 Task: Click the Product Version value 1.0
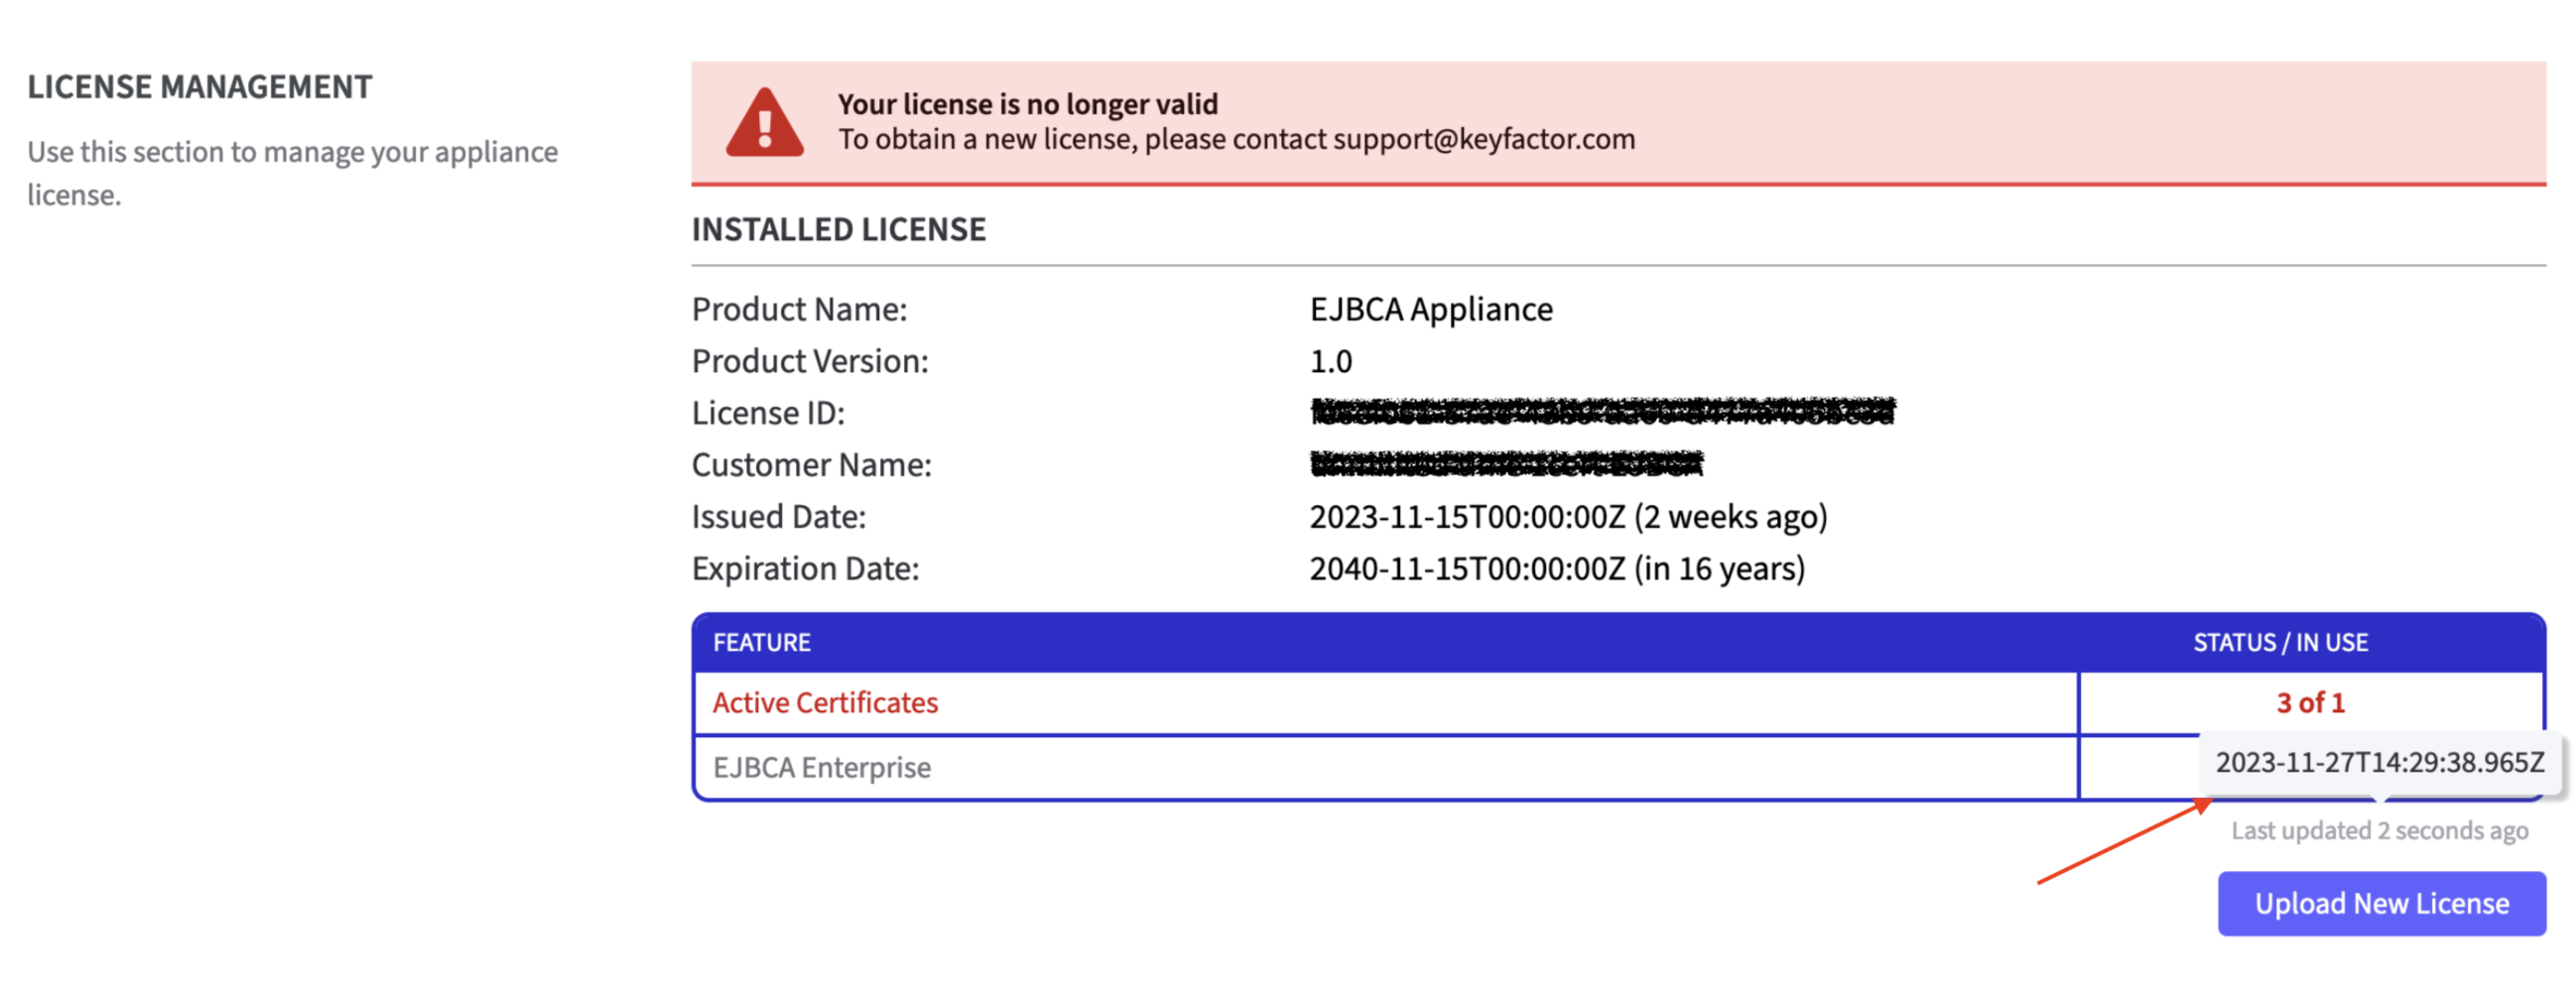pos(1330,361)
